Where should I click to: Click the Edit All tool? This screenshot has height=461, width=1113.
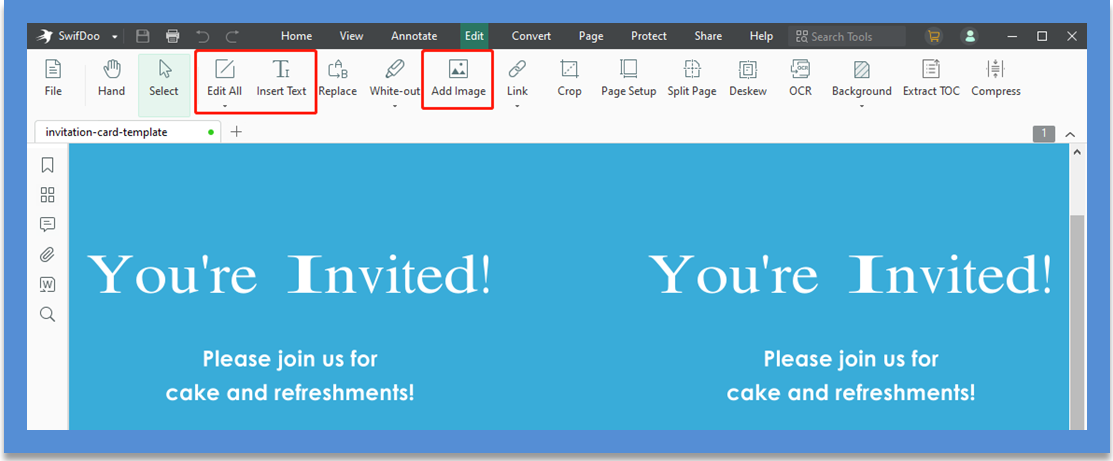224,78
